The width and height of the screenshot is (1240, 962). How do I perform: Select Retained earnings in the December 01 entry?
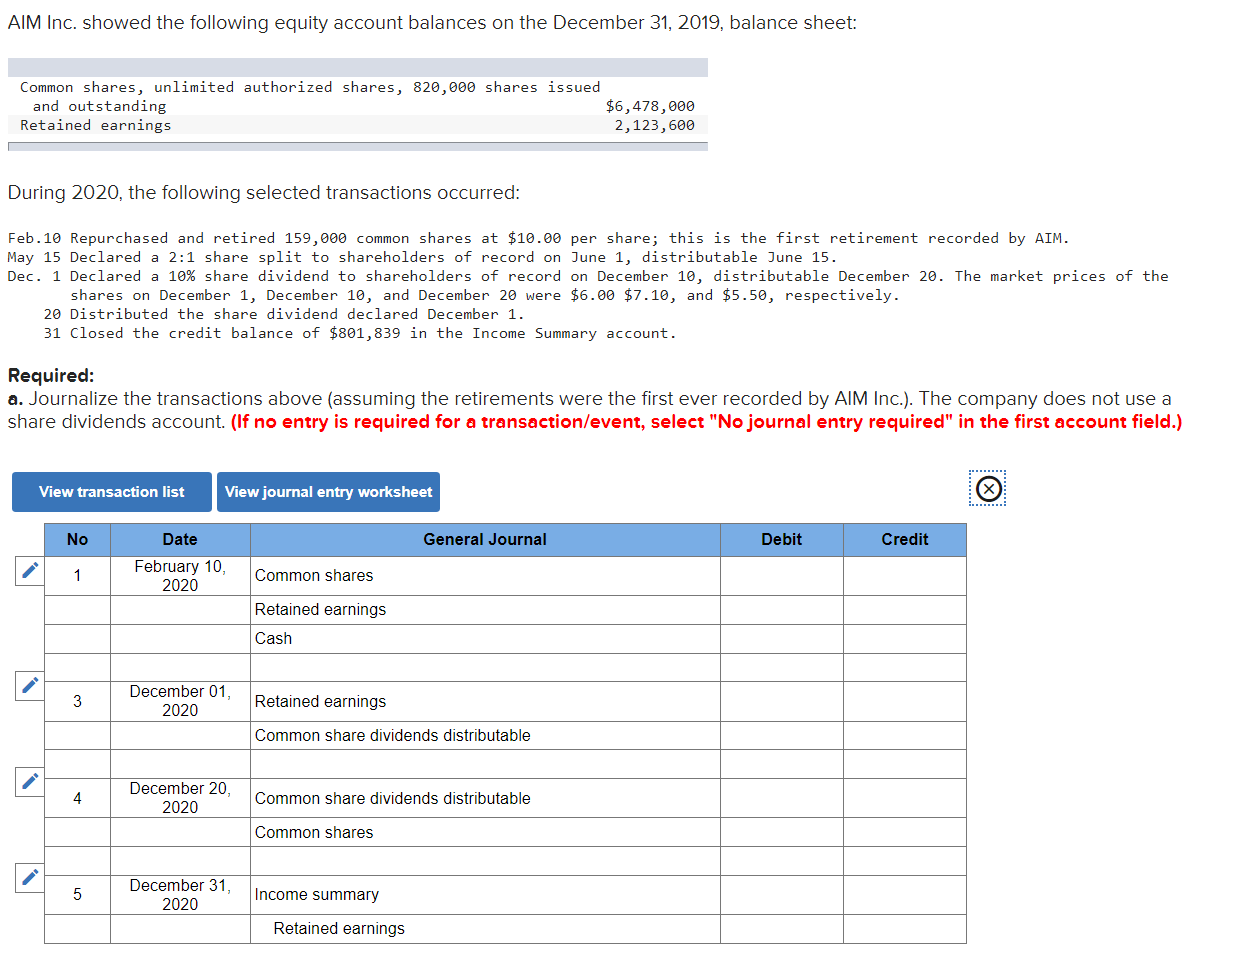pos(485,702)
